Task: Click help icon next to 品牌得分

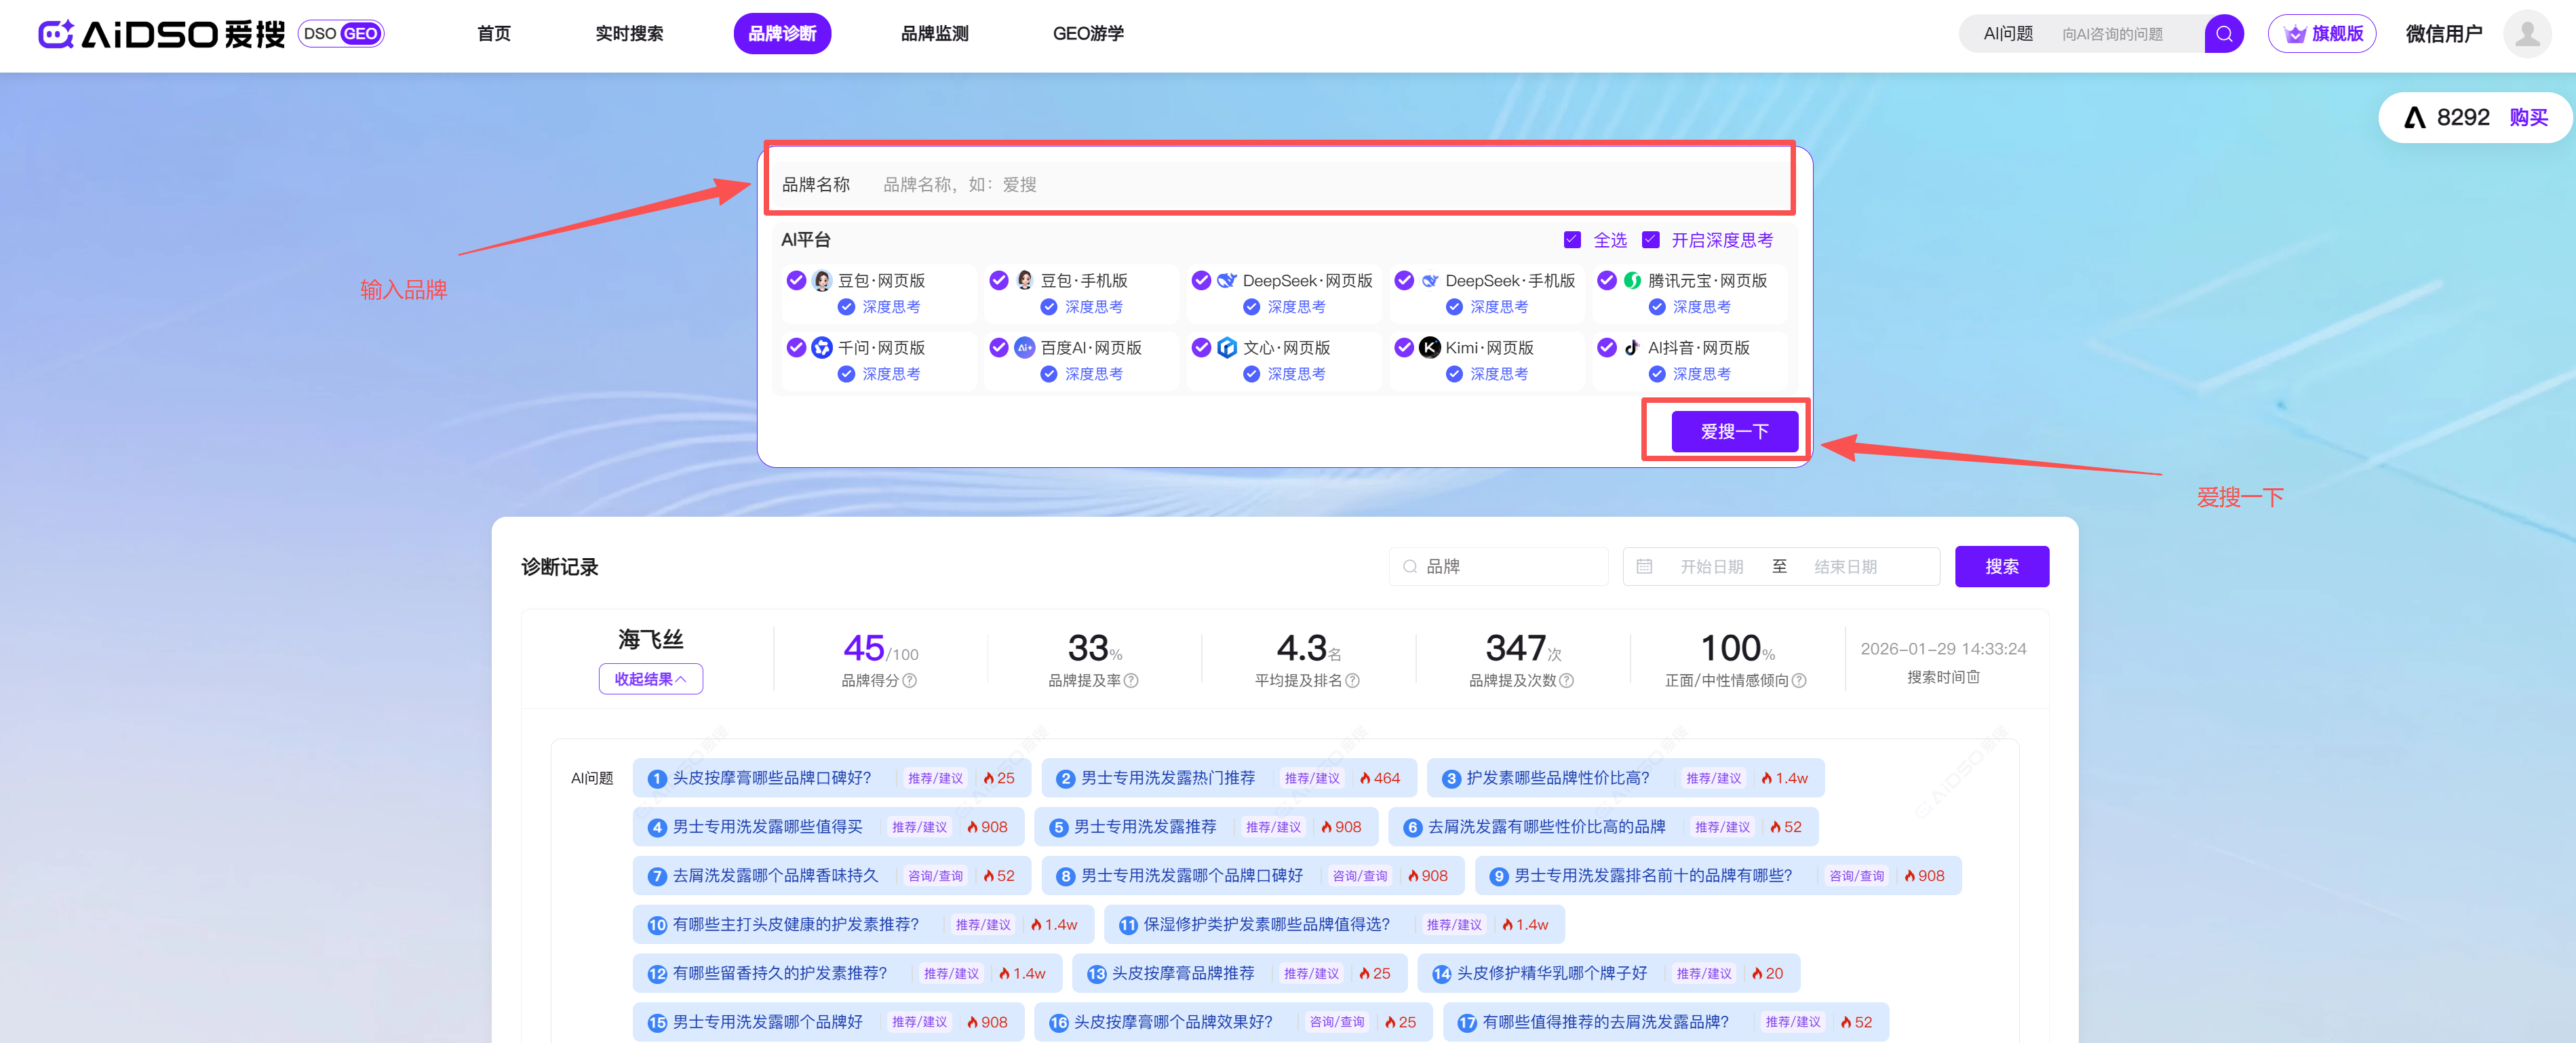Action: 909,680
